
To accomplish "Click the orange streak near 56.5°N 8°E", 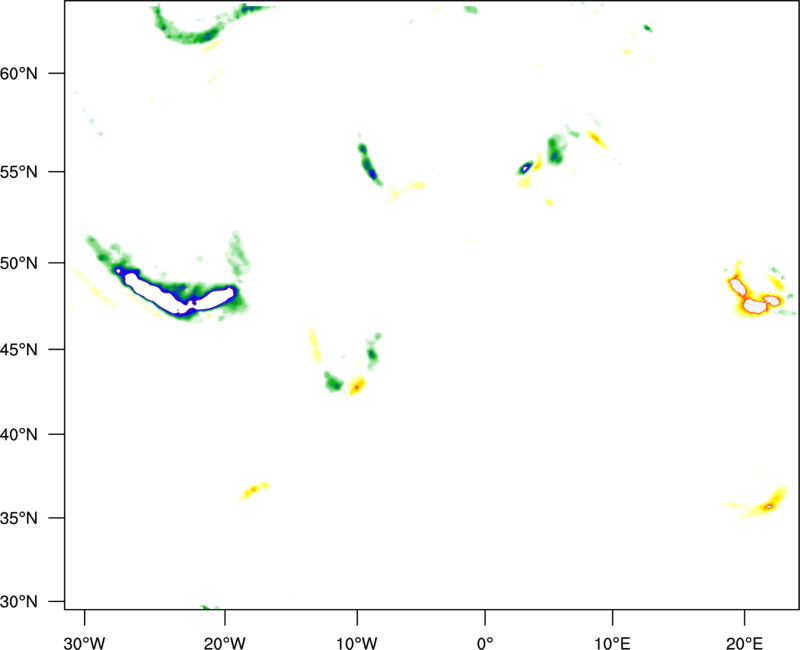I will [x=597, y=139].
